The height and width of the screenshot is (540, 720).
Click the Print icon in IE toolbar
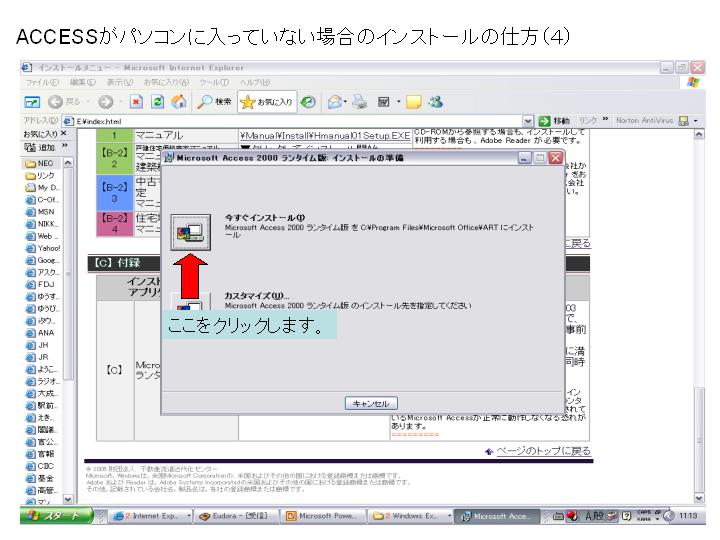point(360,101)
